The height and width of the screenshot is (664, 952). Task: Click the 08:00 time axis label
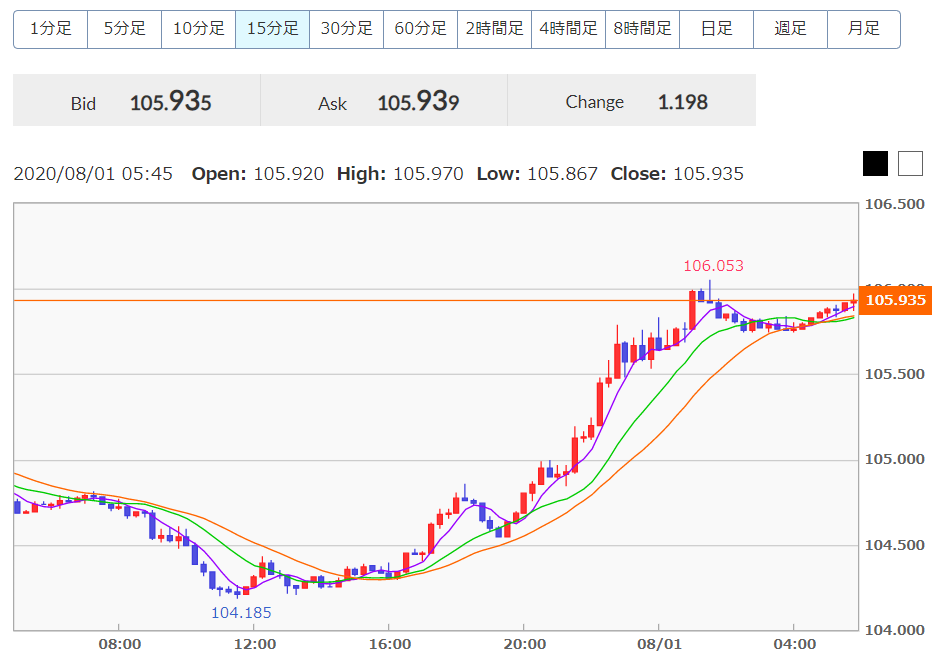pyautogui.click(x=120, y=644)
